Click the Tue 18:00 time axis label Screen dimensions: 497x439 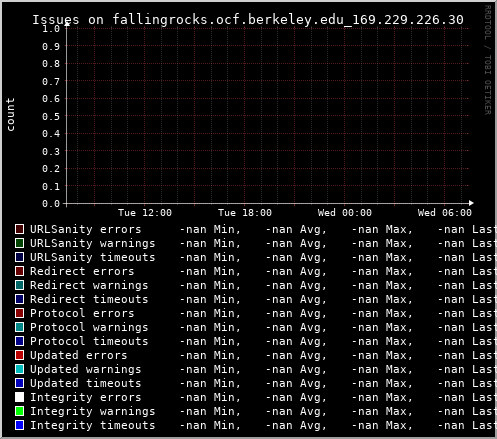click(245, 213)
